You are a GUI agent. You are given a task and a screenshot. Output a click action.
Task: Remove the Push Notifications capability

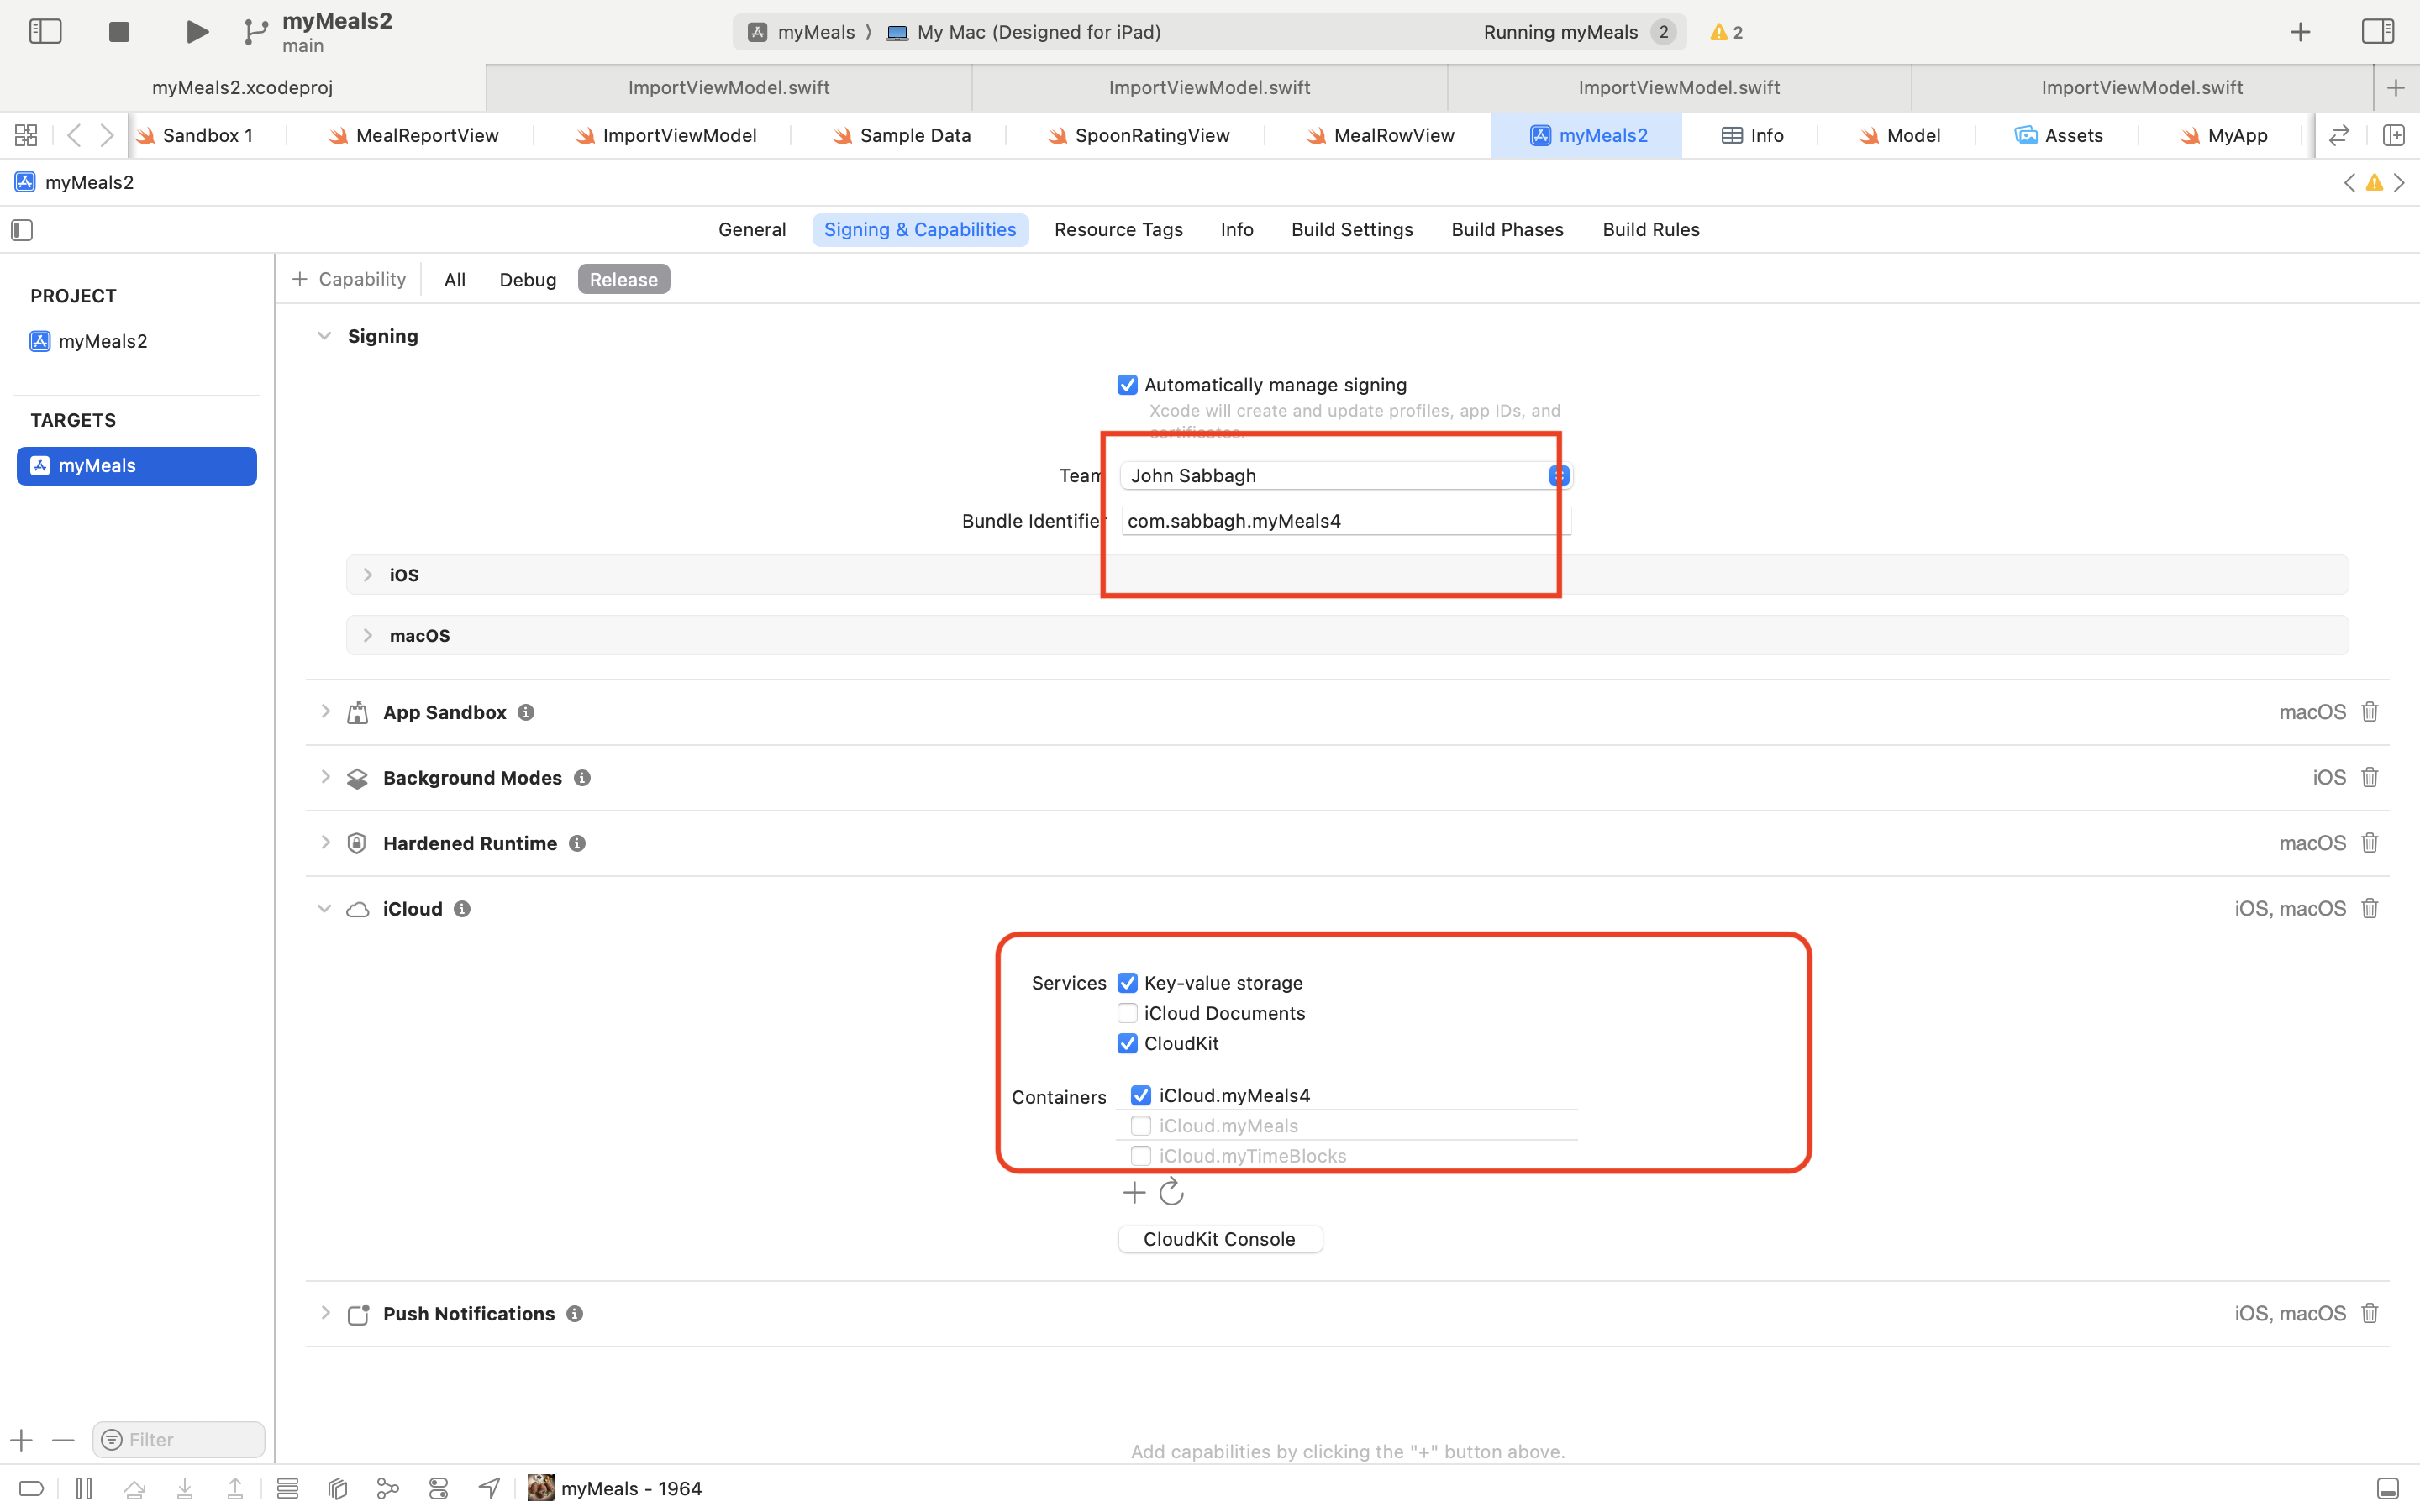2370,1313
